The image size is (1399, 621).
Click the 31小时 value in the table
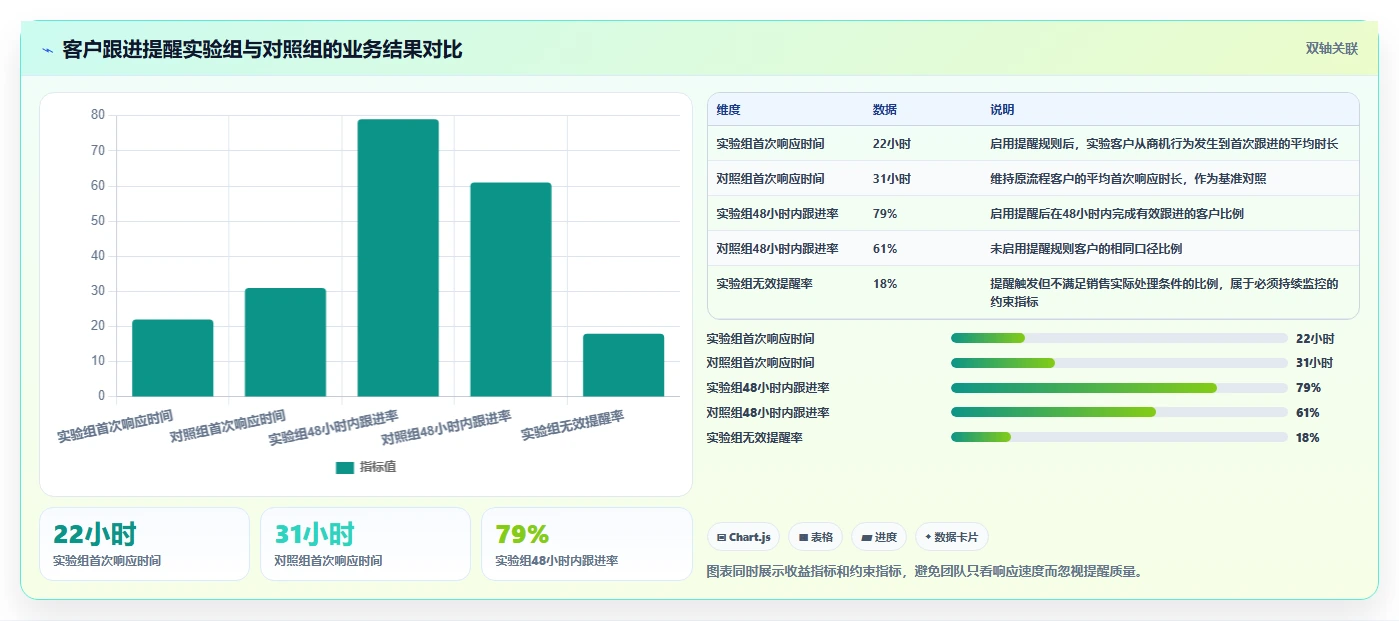(x=892, y=179)
